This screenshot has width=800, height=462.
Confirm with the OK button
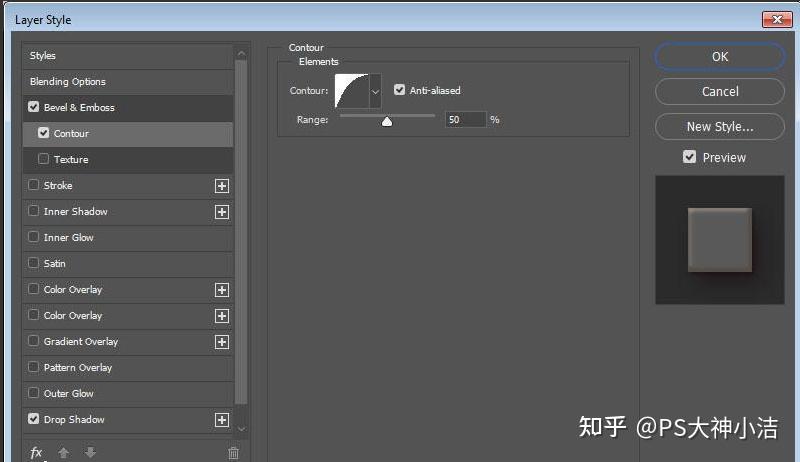tap(719, 57)
